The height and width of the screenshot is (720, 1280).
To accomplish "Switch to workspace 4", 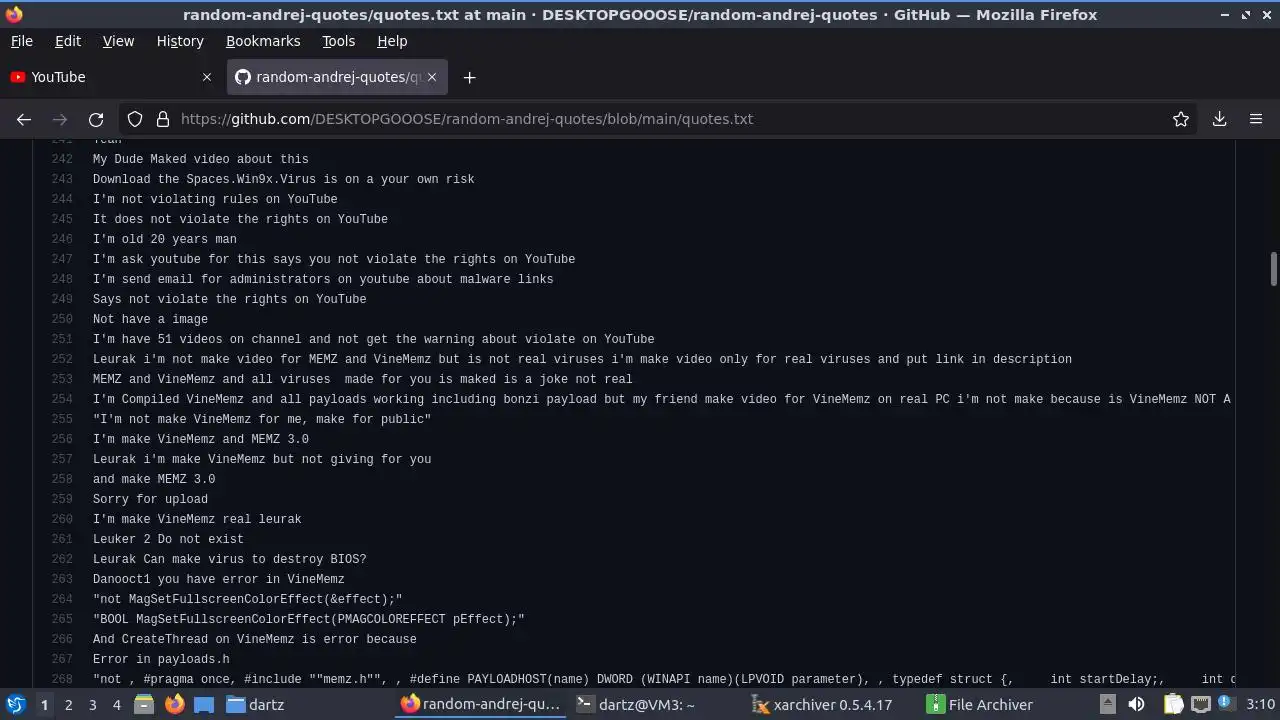I will coord(116,705).
